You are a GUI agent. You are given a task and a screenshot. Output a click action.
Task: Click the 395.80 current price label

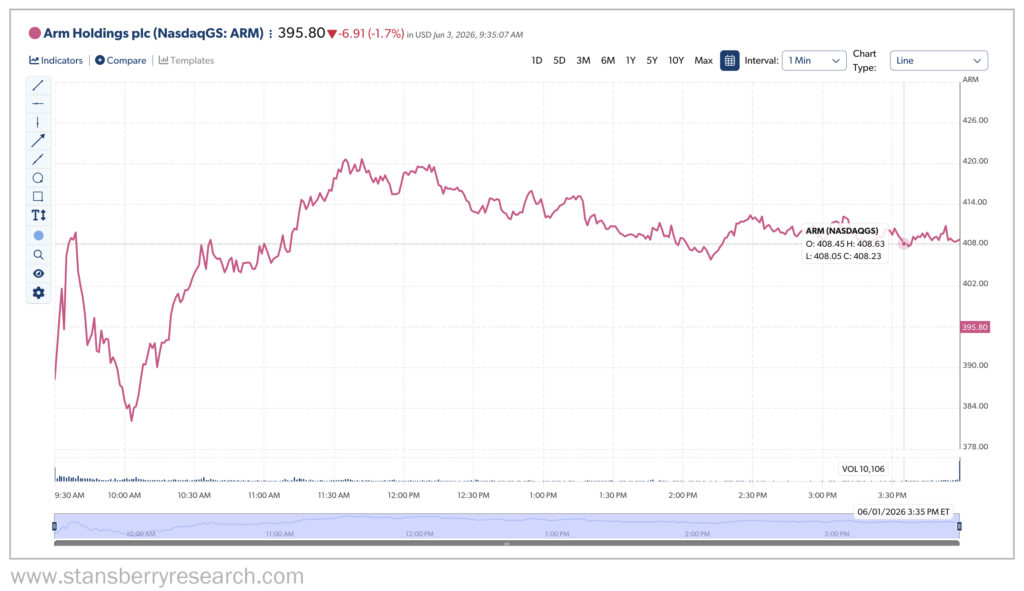[975, 327]
